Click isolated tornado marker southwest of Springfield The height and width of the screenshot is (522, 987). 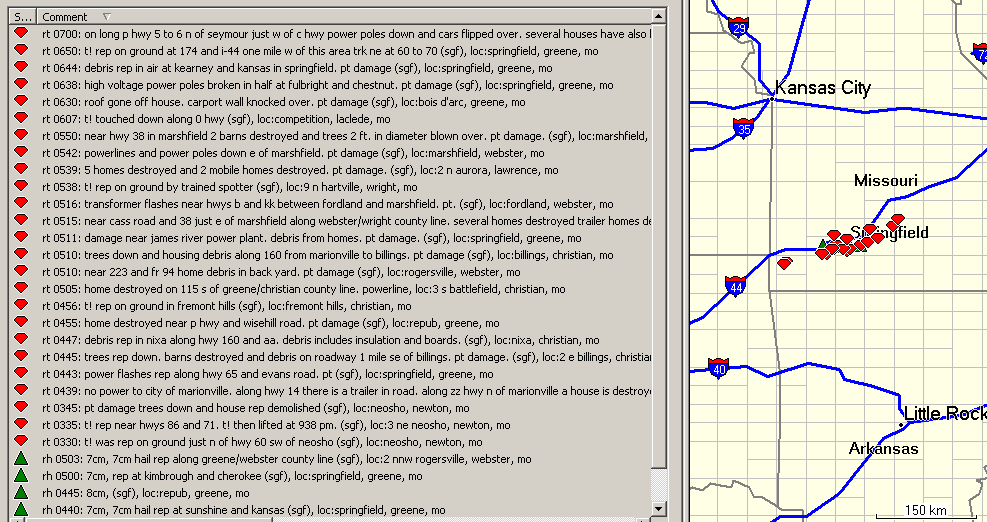tap(785, 263)
